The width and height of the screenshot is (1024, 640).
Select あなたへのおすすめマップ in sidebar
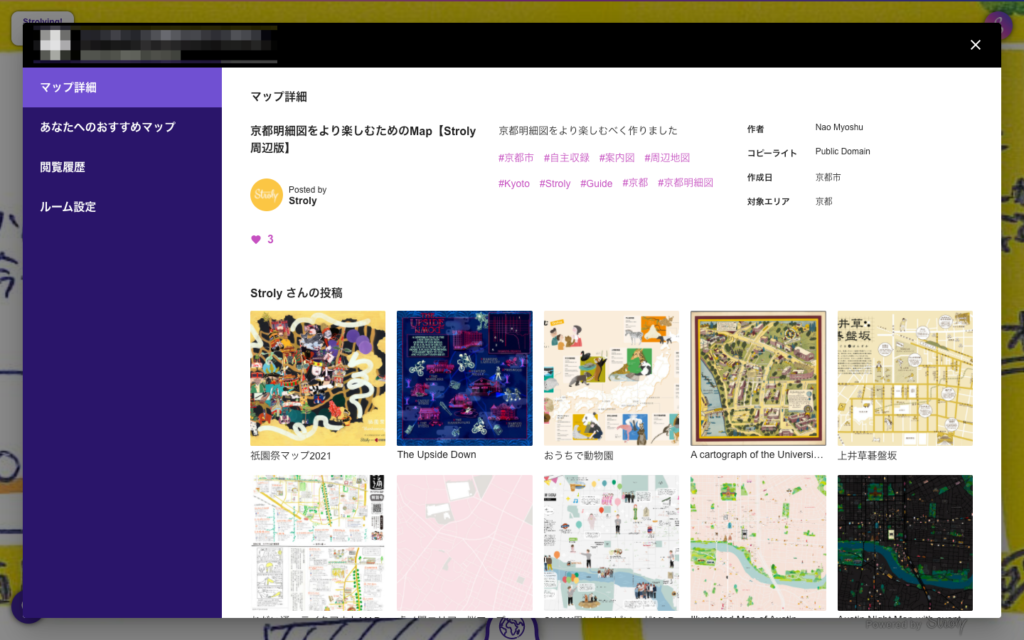click(122, 127)
